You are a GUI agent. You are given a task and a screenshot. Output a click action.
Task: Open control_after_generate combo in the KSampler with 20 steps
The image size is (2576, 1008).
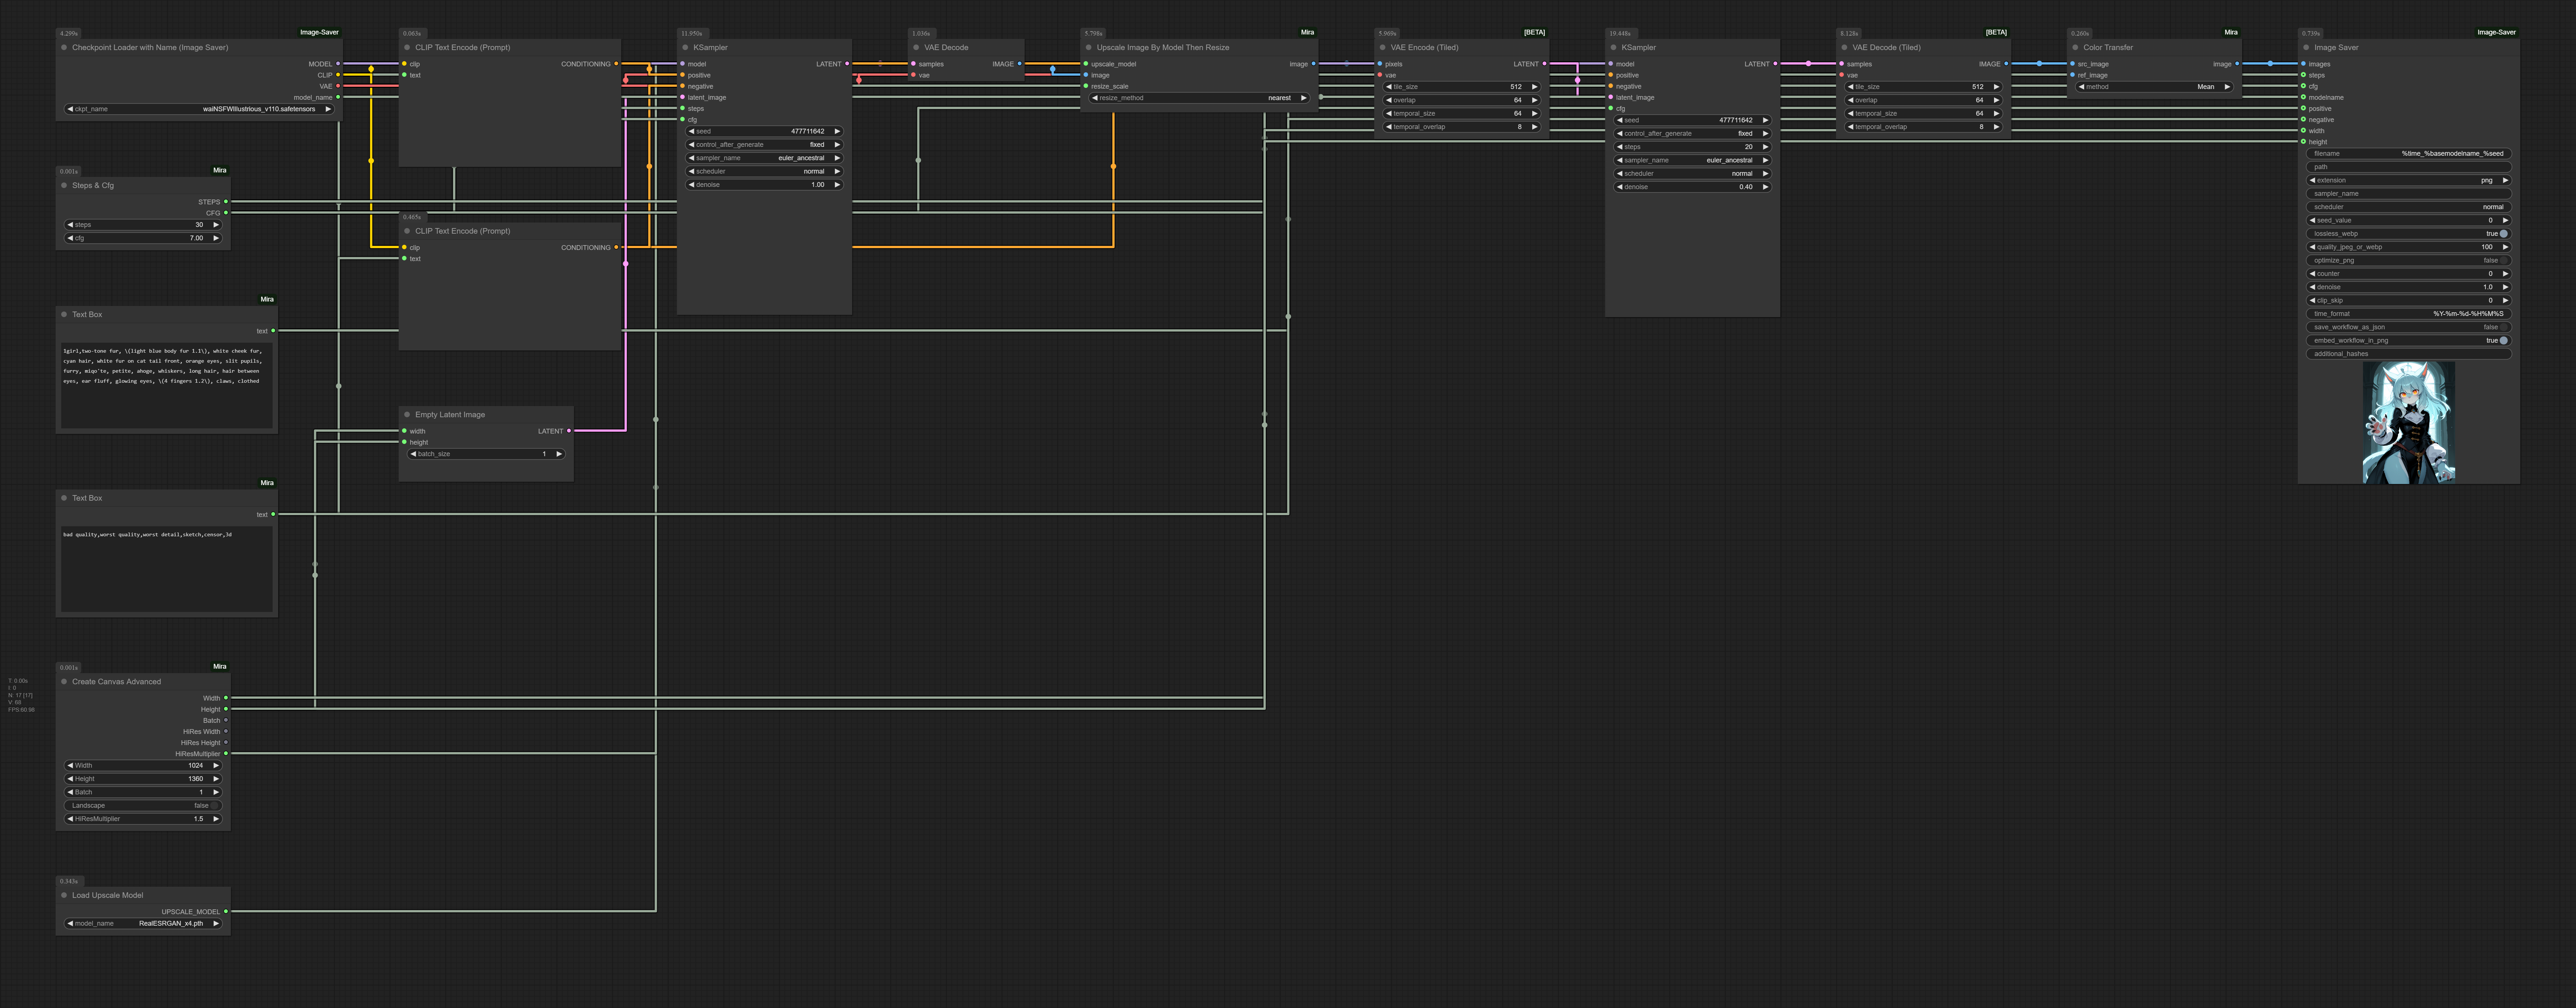point(1693,133)
